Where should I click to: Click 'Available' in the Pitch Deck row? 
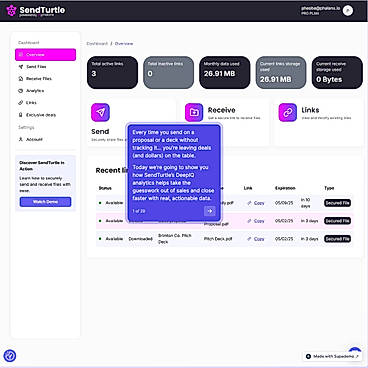tap(114, 239)
